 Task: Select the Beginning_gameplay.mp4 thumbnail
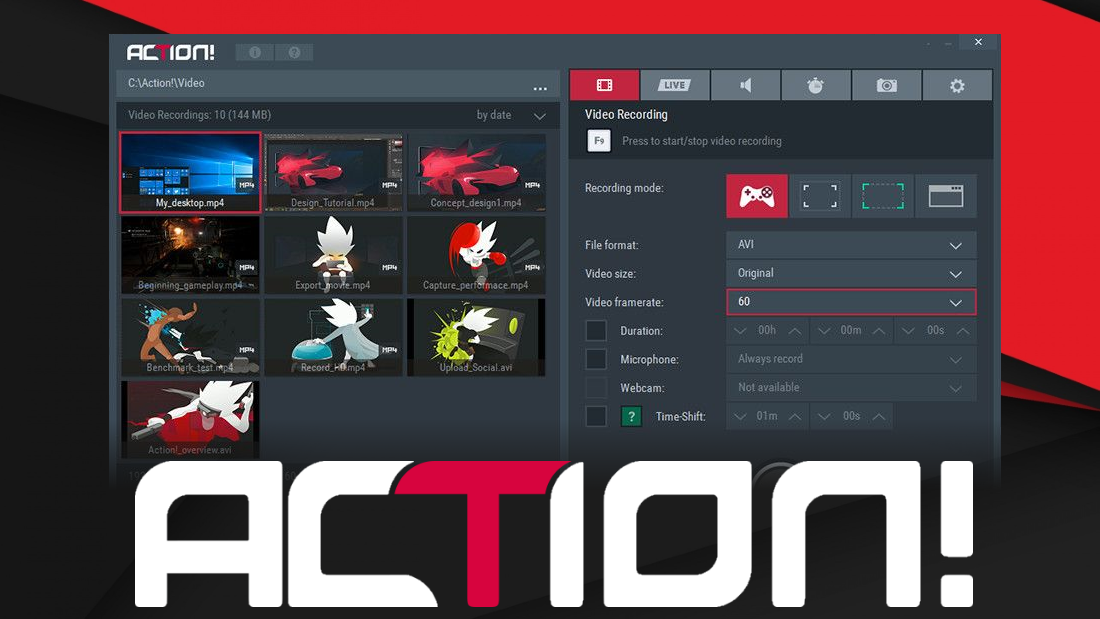coord(190,255)
